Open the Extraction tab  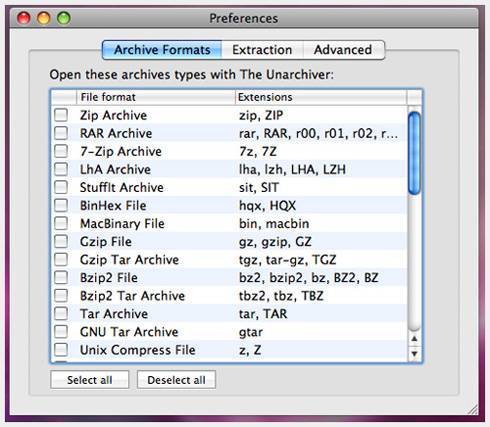click(x=262, y=50)
